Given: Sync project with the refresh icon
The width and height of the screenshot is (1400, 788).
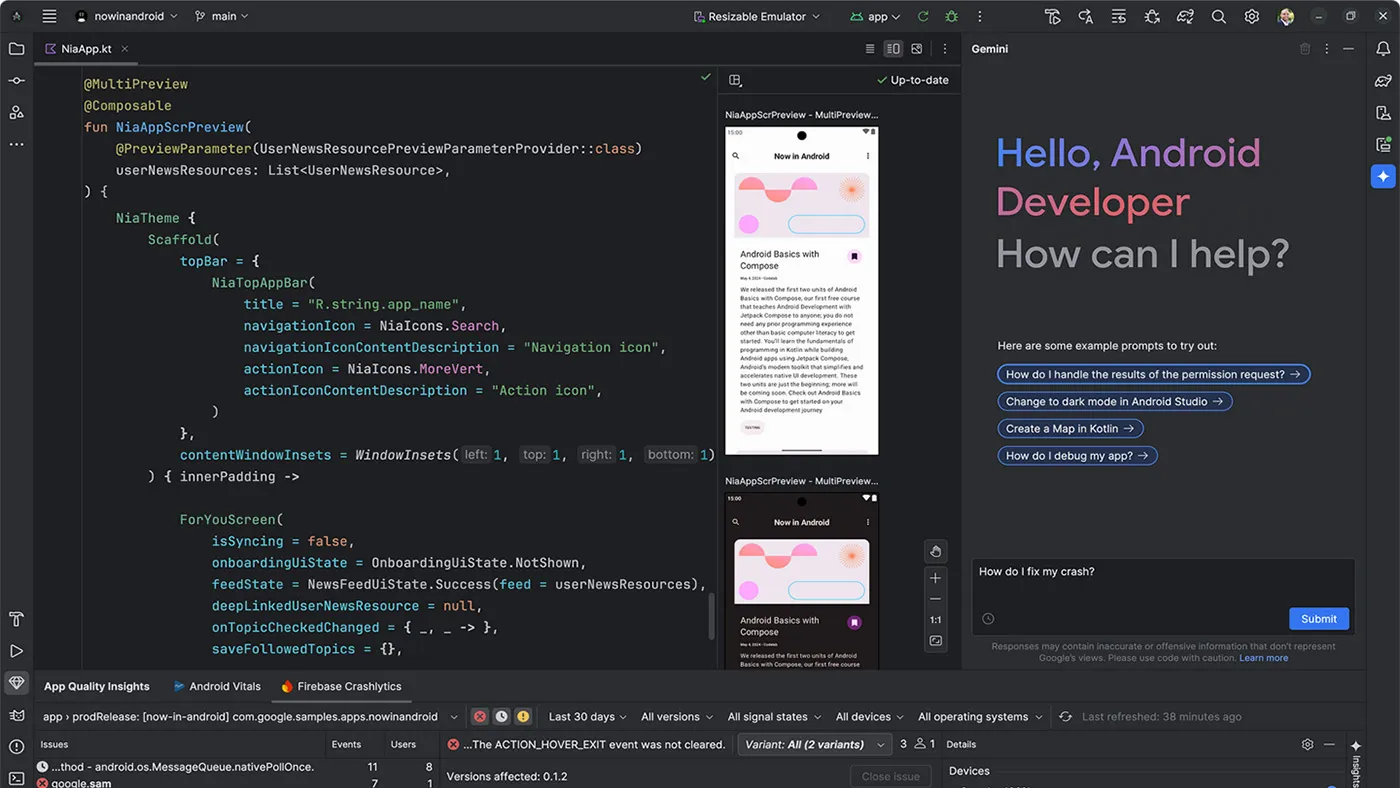Looking at the screenshot, I should 922,16.
